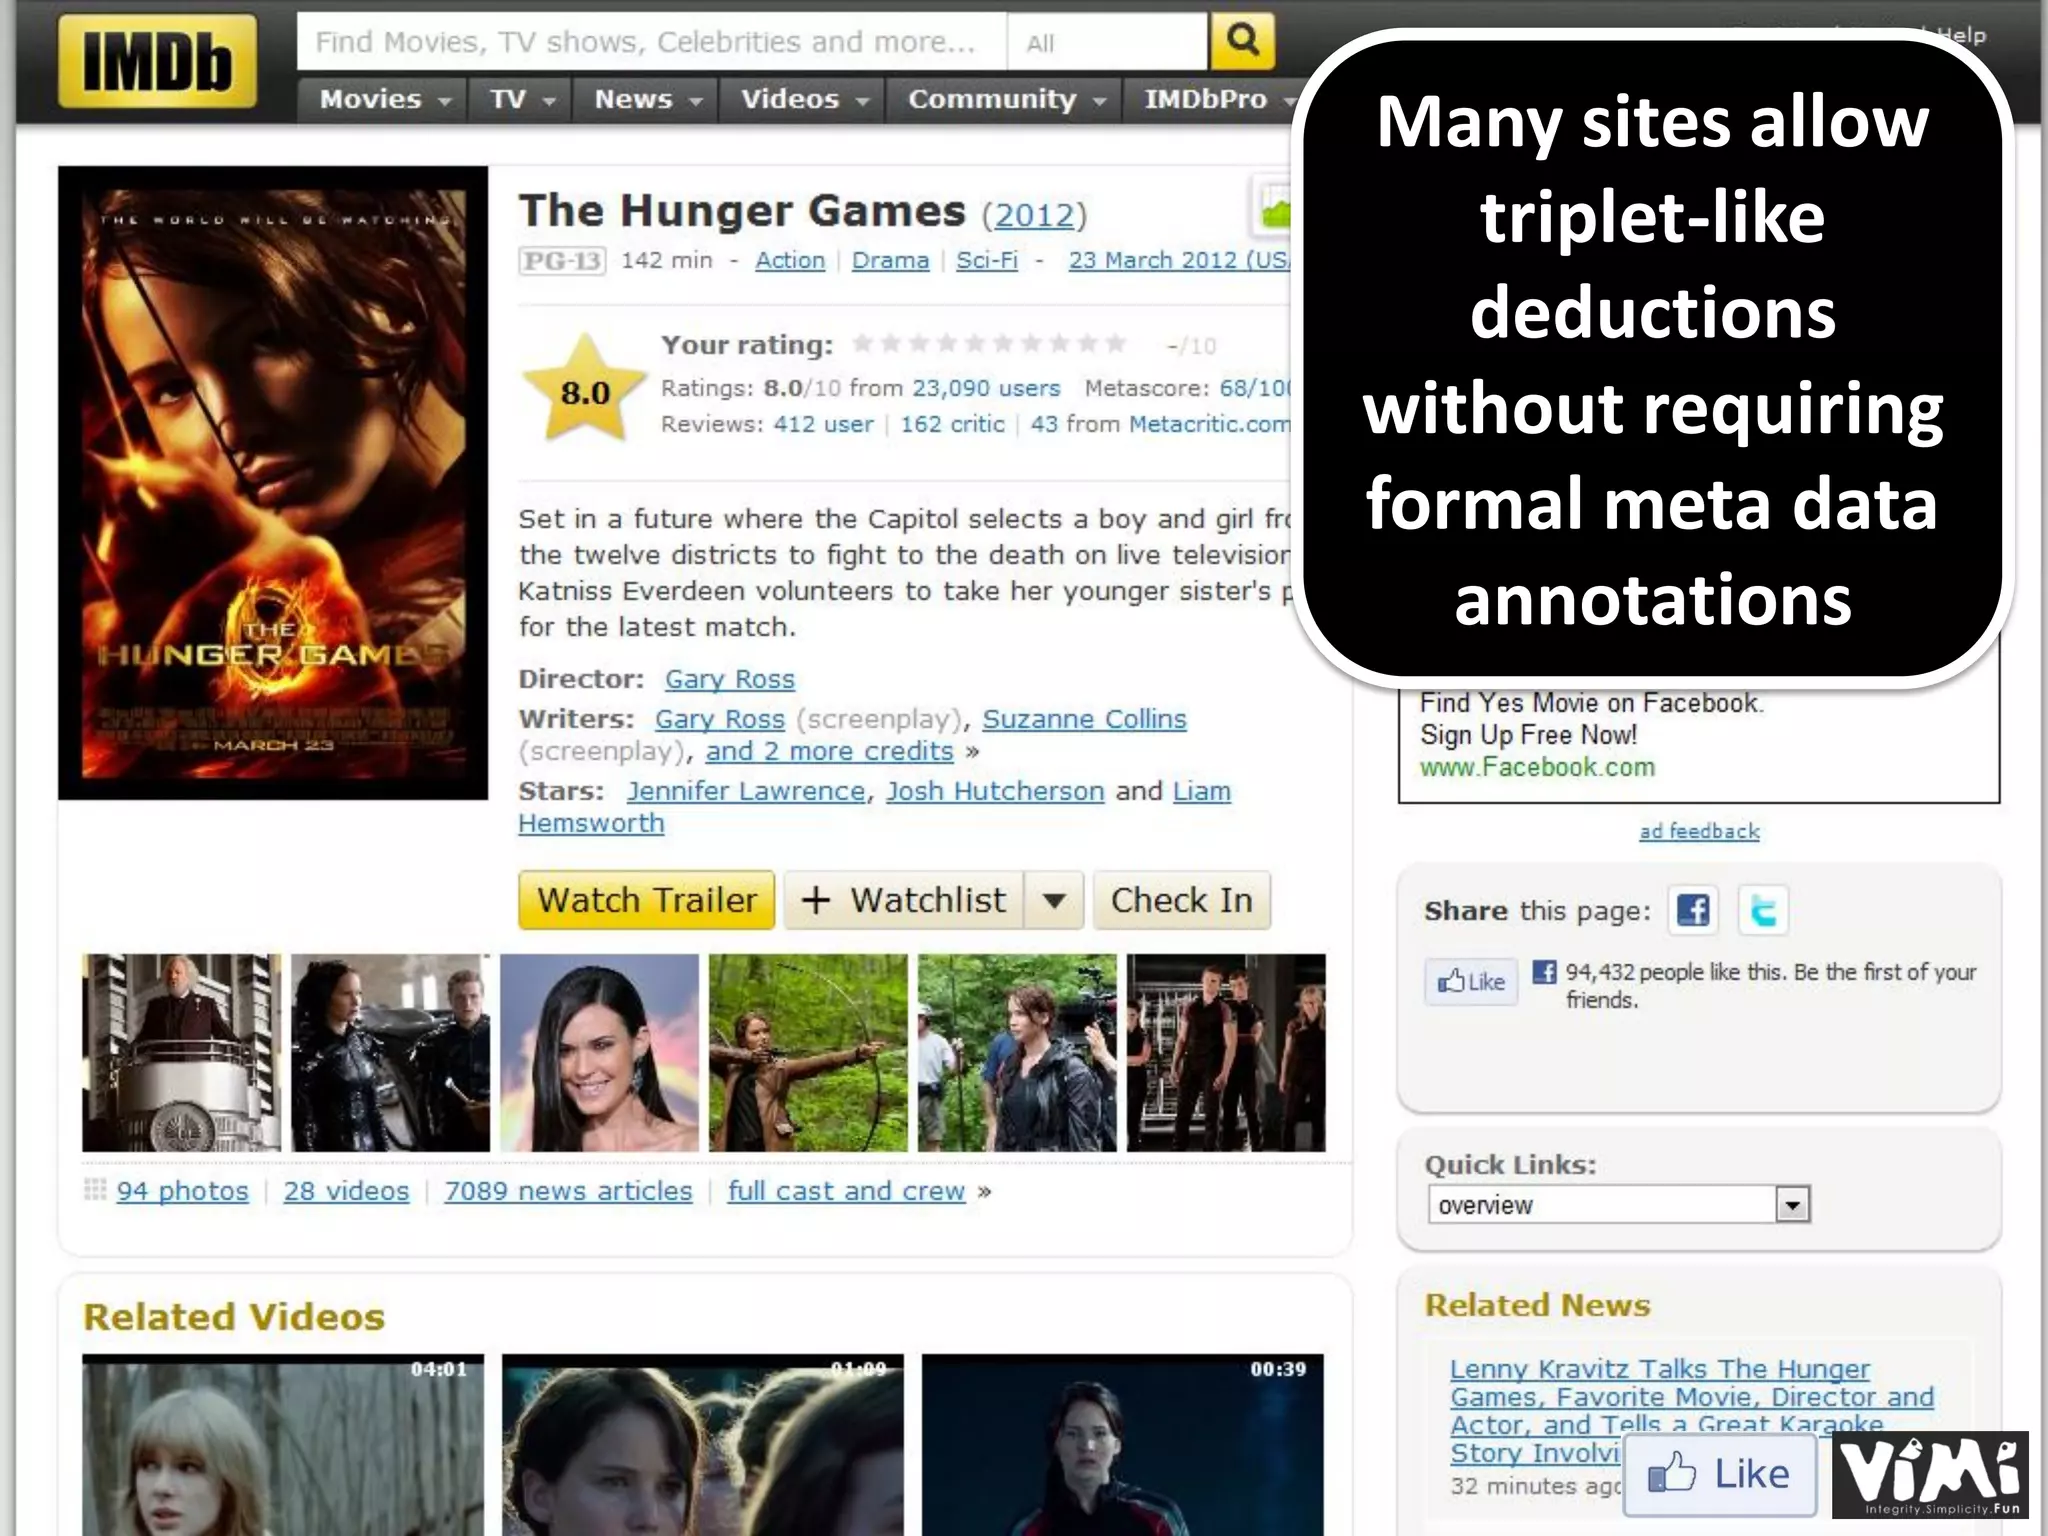Open the Community menu
Viewport: 2048px width, 1536px height.
tap(1005, 99)
